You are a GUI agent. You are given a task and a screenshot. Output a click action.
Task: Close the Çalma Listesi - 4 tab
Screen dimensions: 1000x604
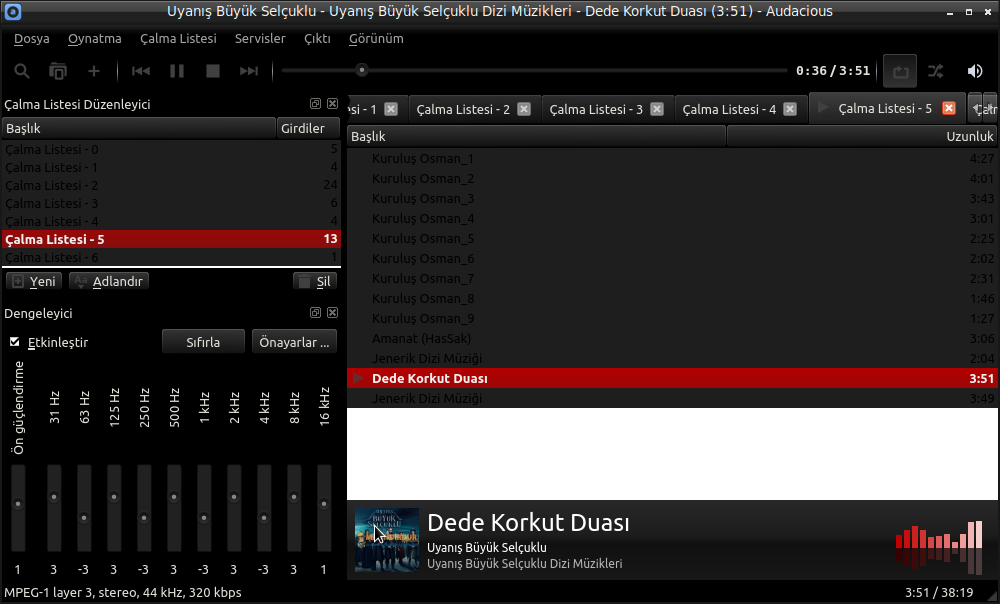tap(790, 109)
